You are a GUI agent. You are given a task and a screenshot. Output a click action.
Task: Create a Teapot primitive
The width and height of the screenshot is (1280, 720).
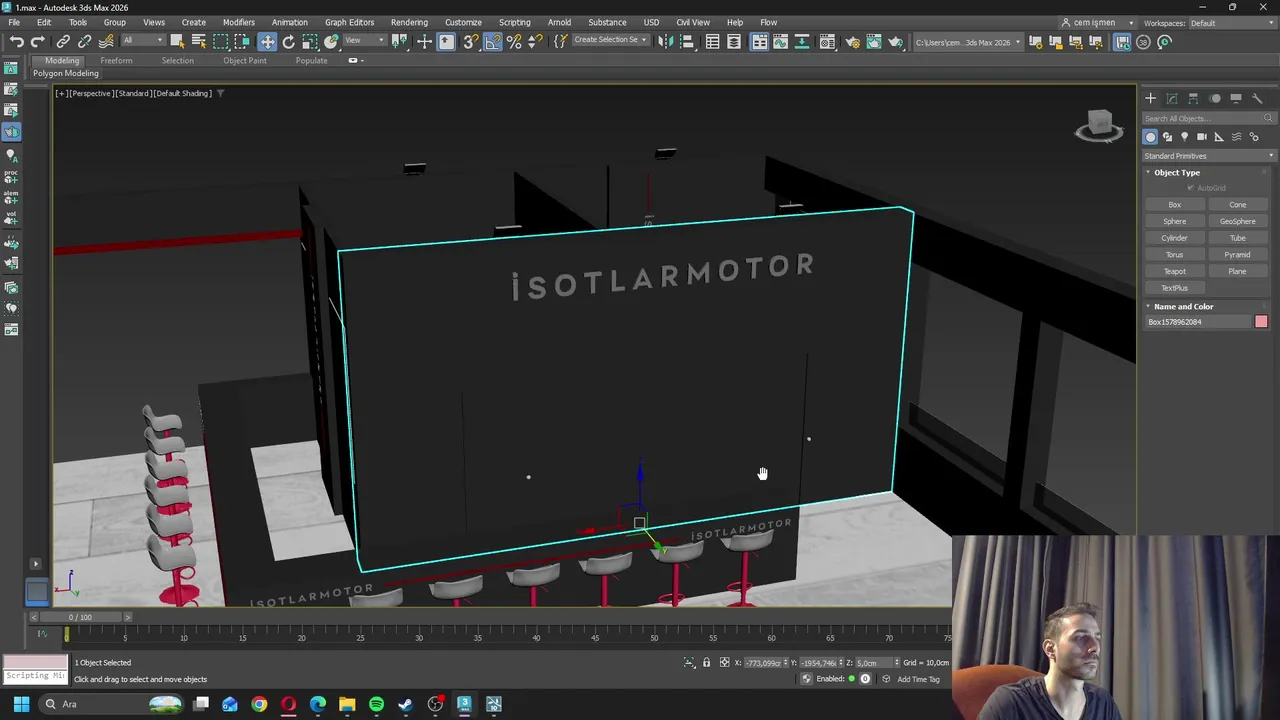[x=1175, y=272]
